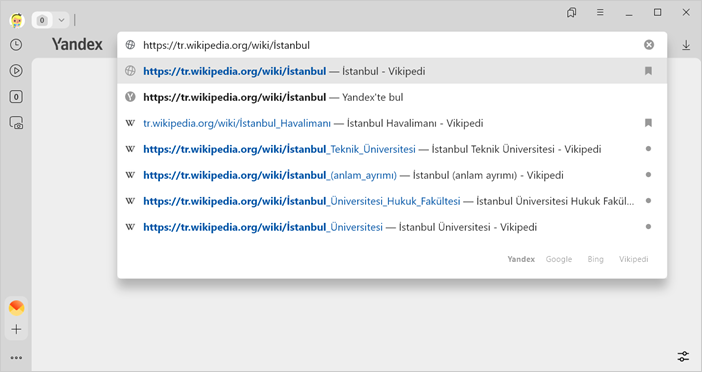Switch search engine to Vikipedi
Image resolution: width=702 pixels, height=372 pixels.
634,259
